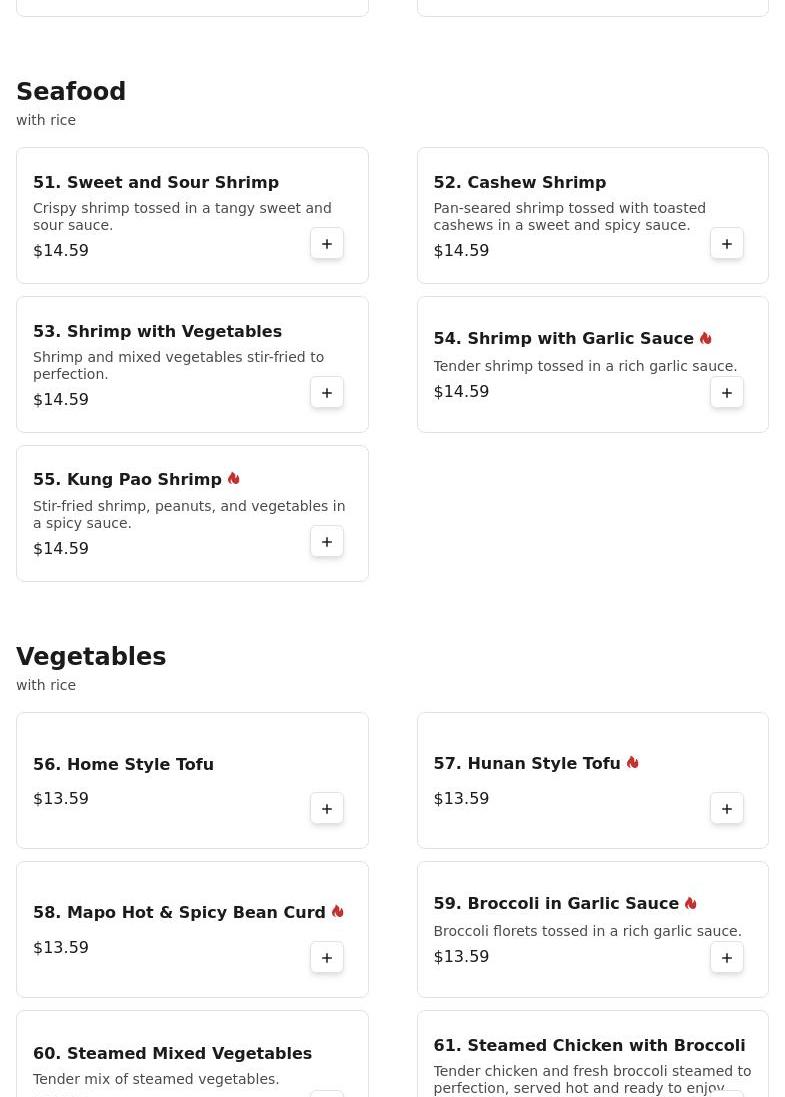Add Hunan Style Tofu to order

(727, 809)
